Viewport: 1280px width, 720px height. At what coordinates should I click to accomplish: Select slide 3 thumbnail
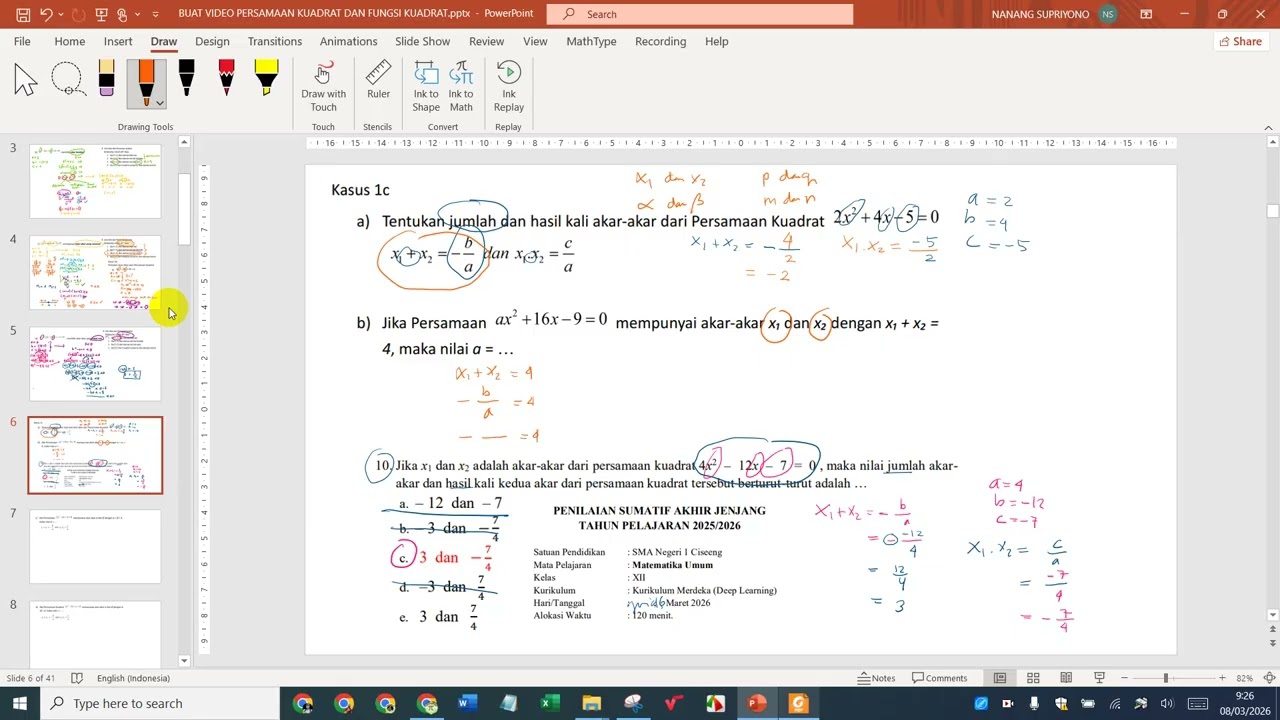pos(95,181)
